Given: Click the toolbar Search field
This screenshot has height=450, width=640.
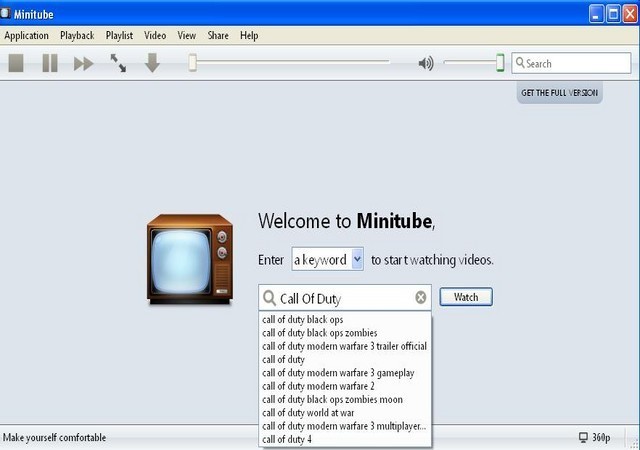Looking at the screenshot, I should (x=571, y=63).
